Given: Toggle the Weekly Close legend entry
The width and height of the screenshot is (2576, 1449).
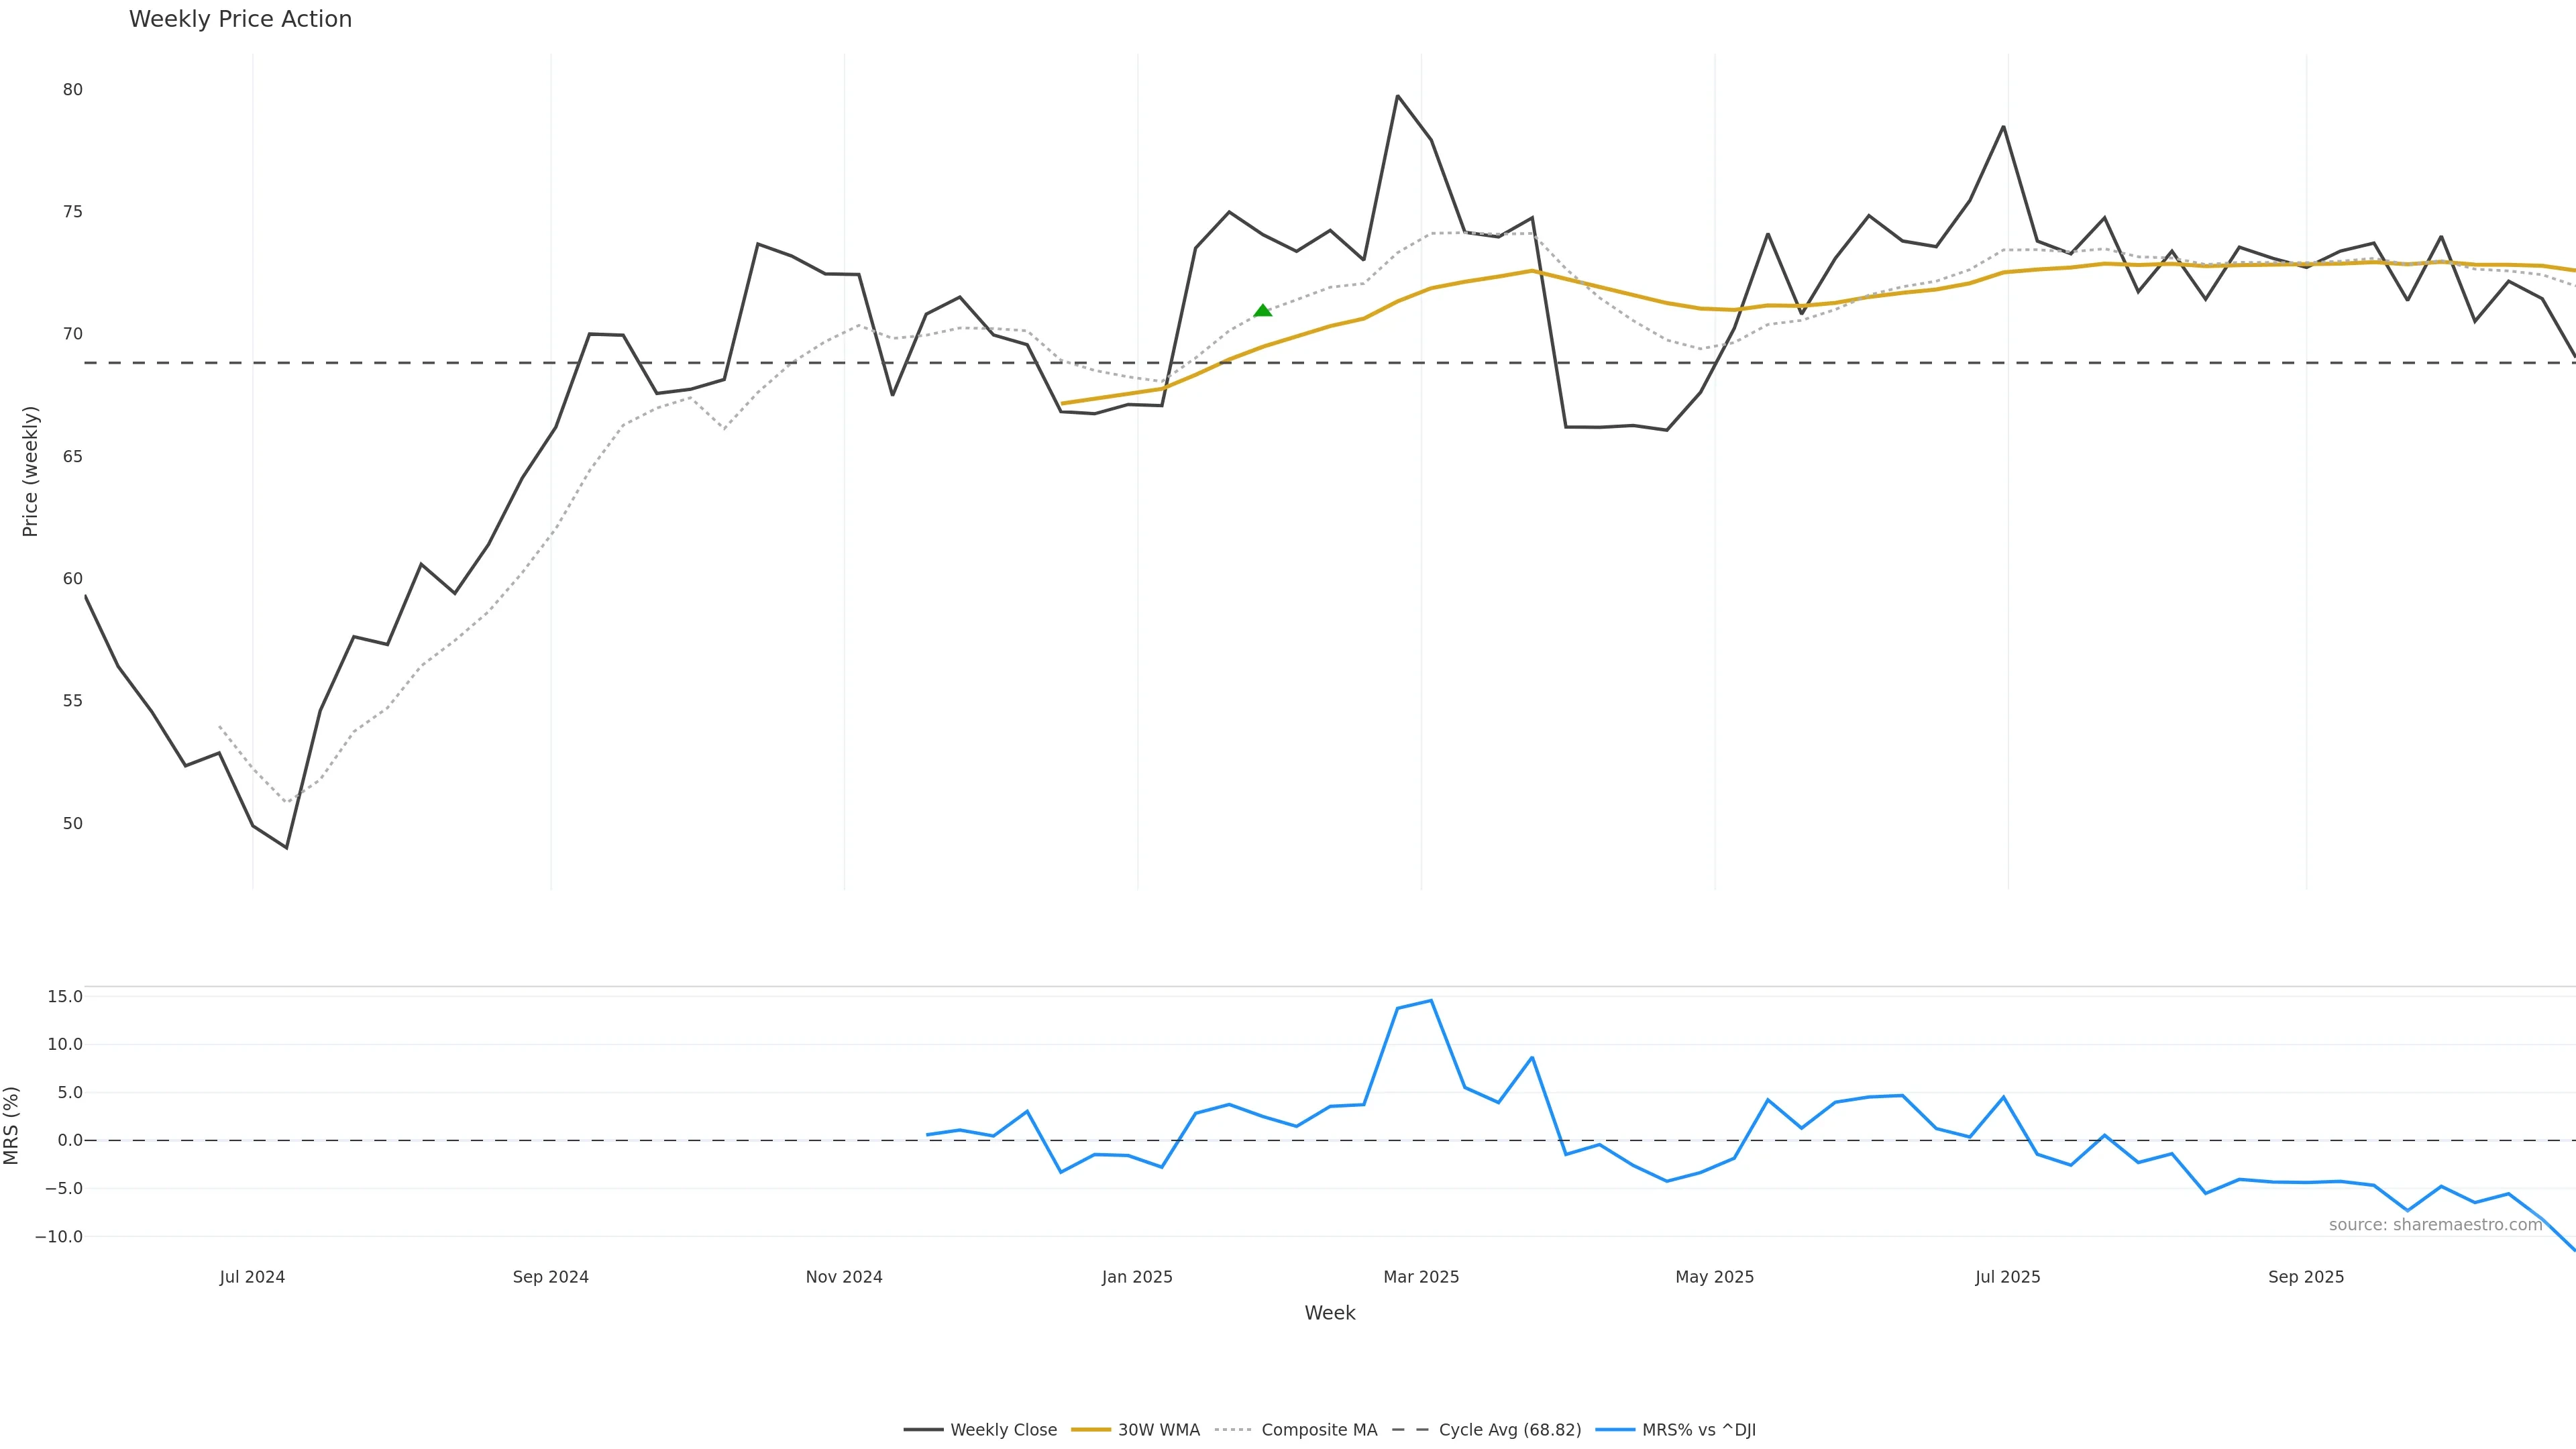Looking at the screenshot, I should (1003, 1430).
